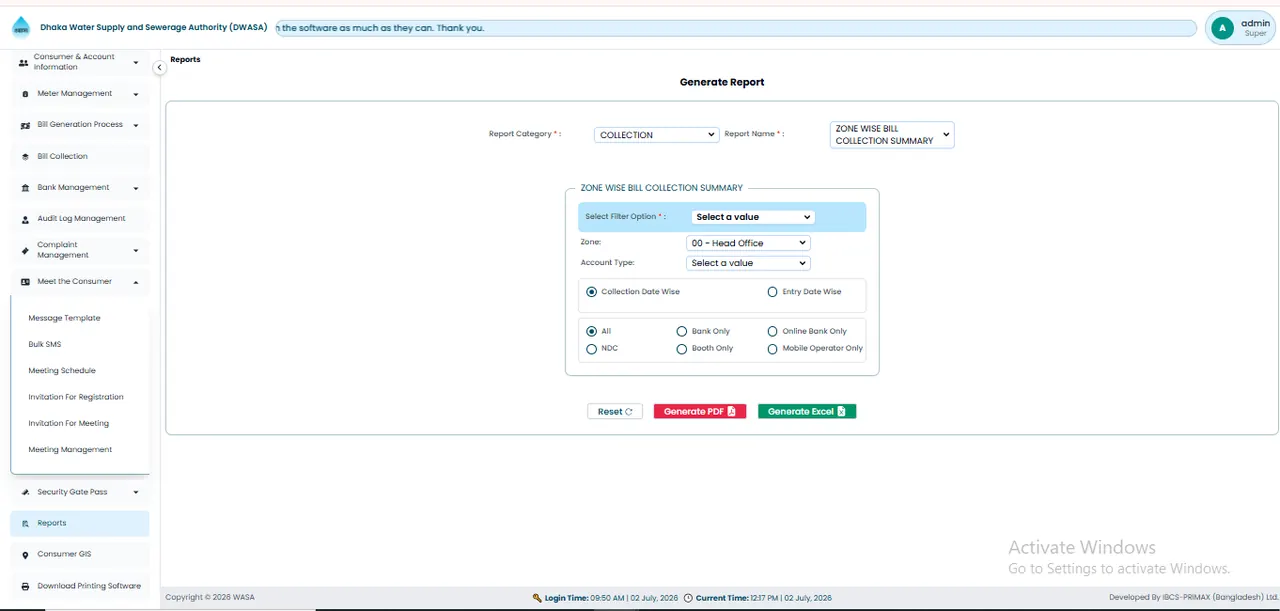Open the Meeting Management menu item
The height and width of the screenshot is (611, 1280).
coord(70,450)
